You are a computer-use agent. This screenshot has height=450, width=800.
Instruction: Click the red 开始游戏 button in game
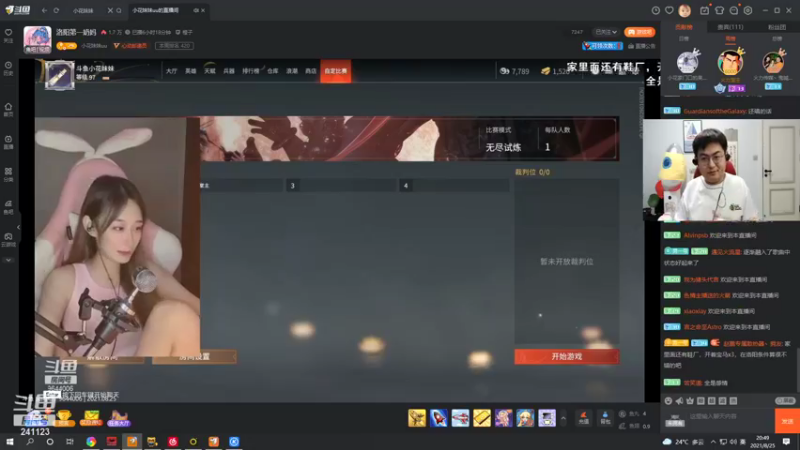point(566,357)
